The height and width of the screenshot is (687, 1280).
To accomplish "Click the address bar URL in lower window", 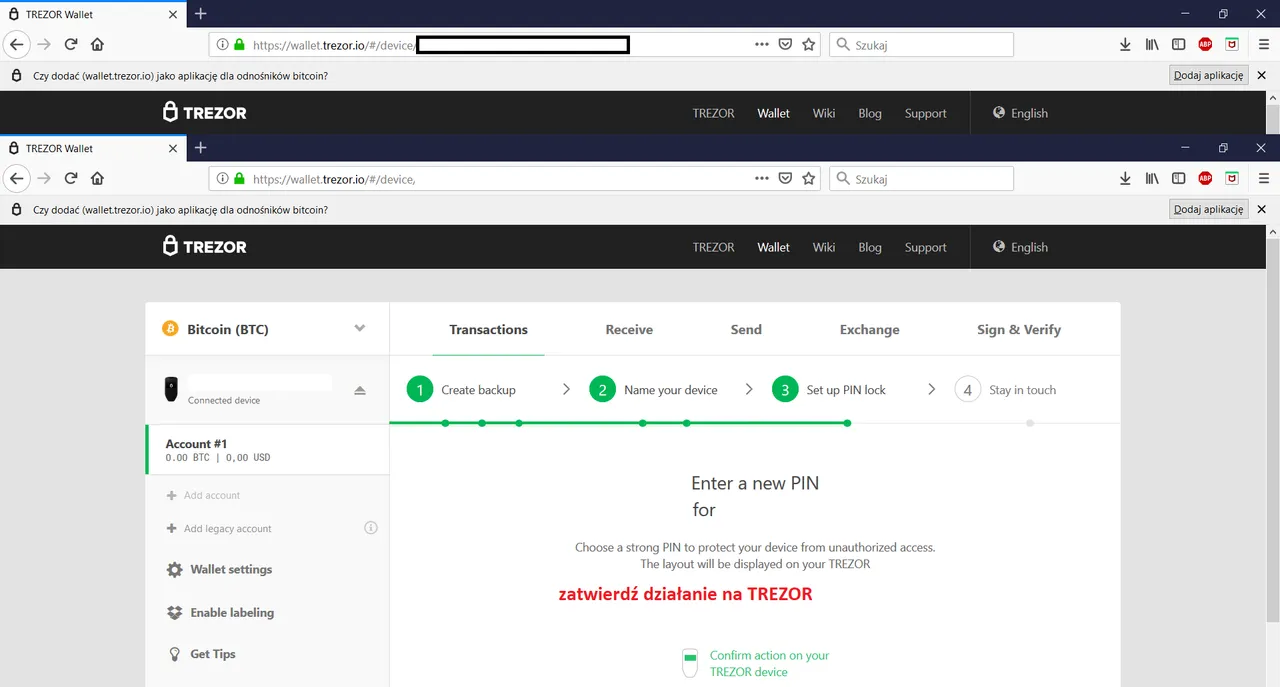I will (334, 179).
